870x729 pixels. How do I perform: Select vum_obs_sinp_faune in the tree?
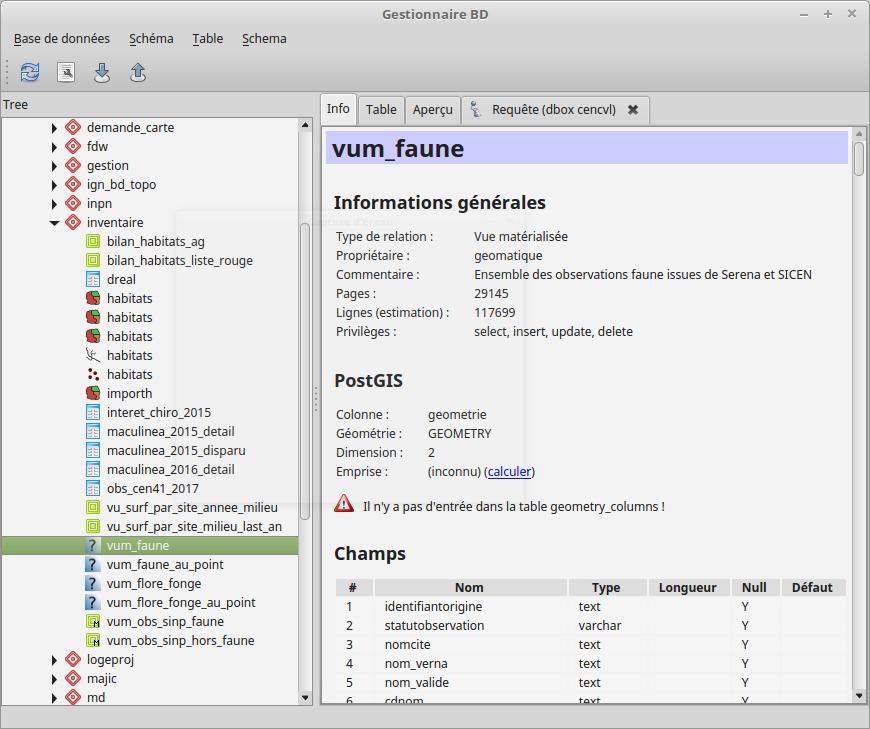pos(165,621)
